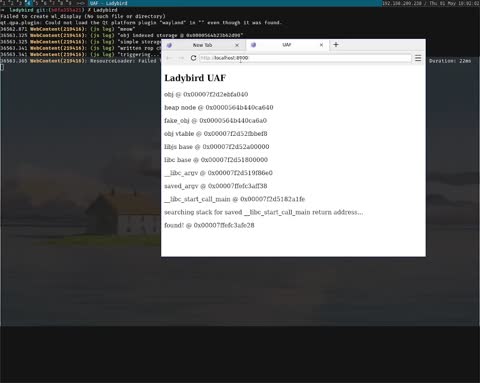
Task: Switch to workspace 4 in top bar
Action: click(x=29, y=3)
